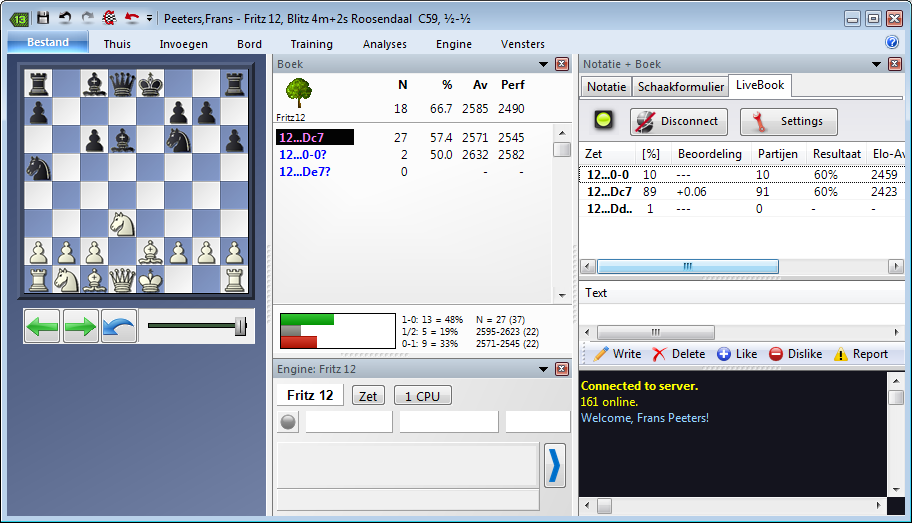Viewport: 912px width, 523px height.
Task: Open the Thuis ribbon tab
Action: pos(117,44)
